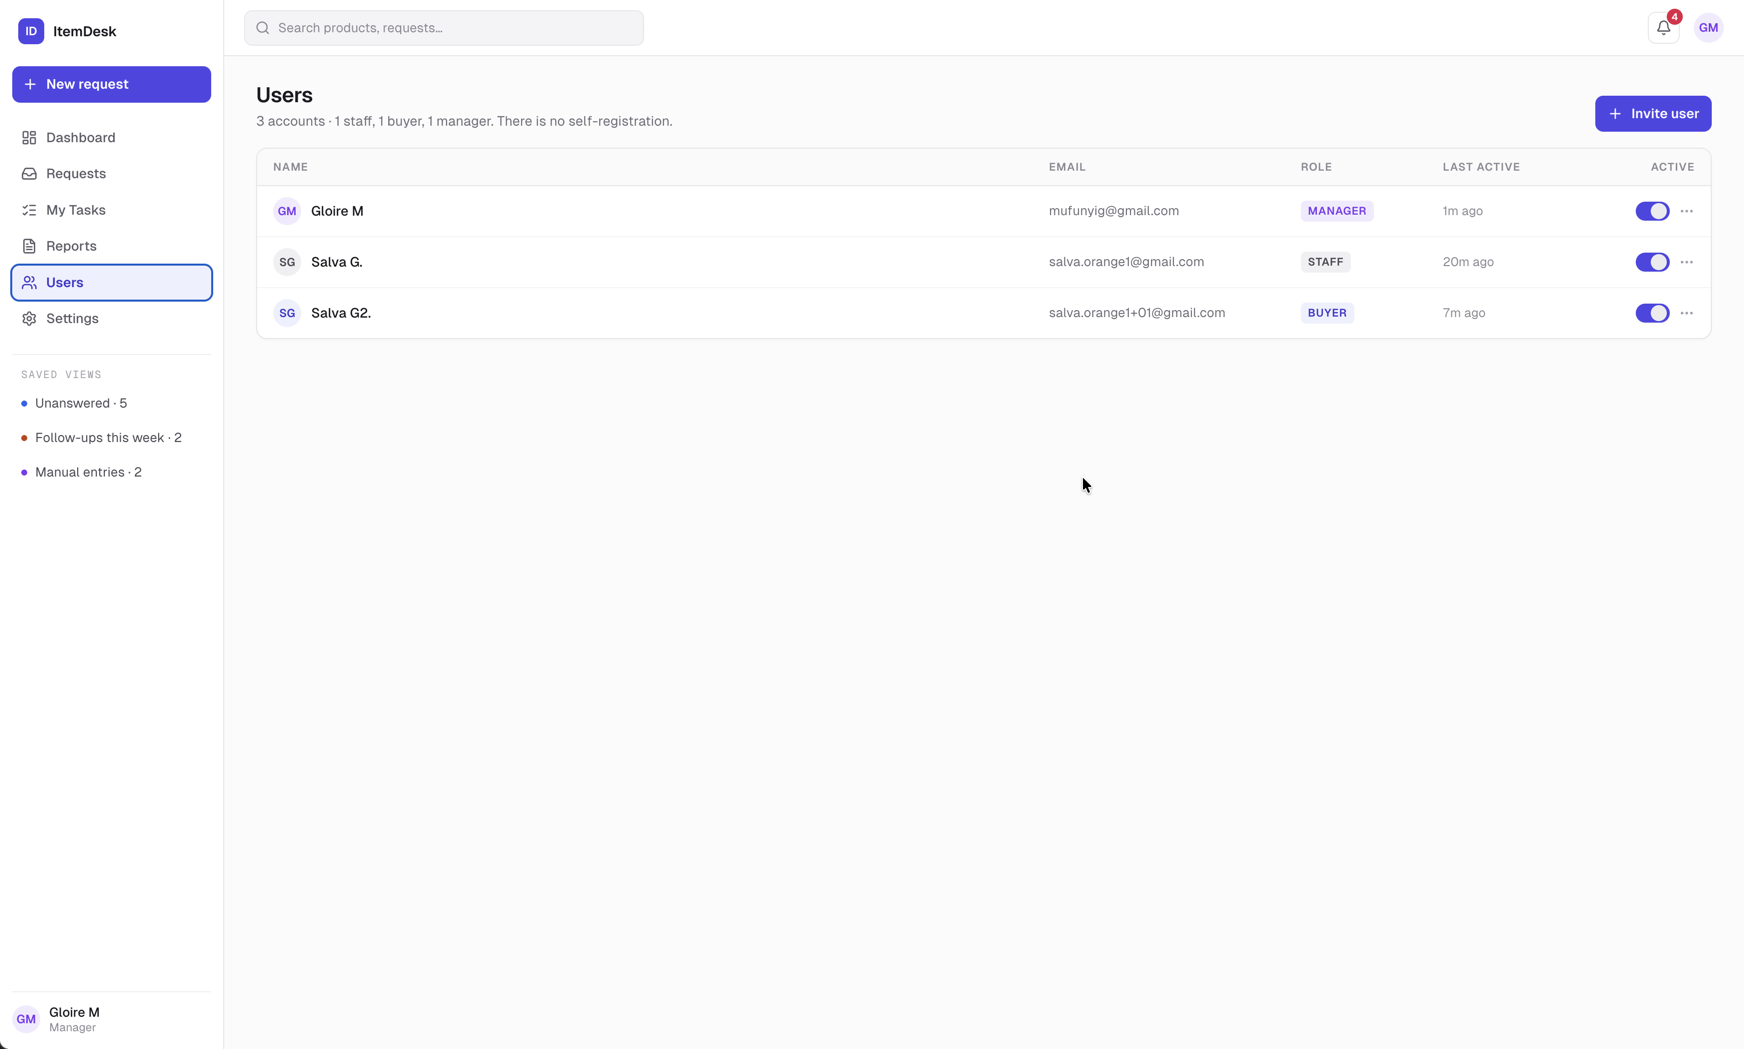Go to Dashboard

click(x=111, y=137)
